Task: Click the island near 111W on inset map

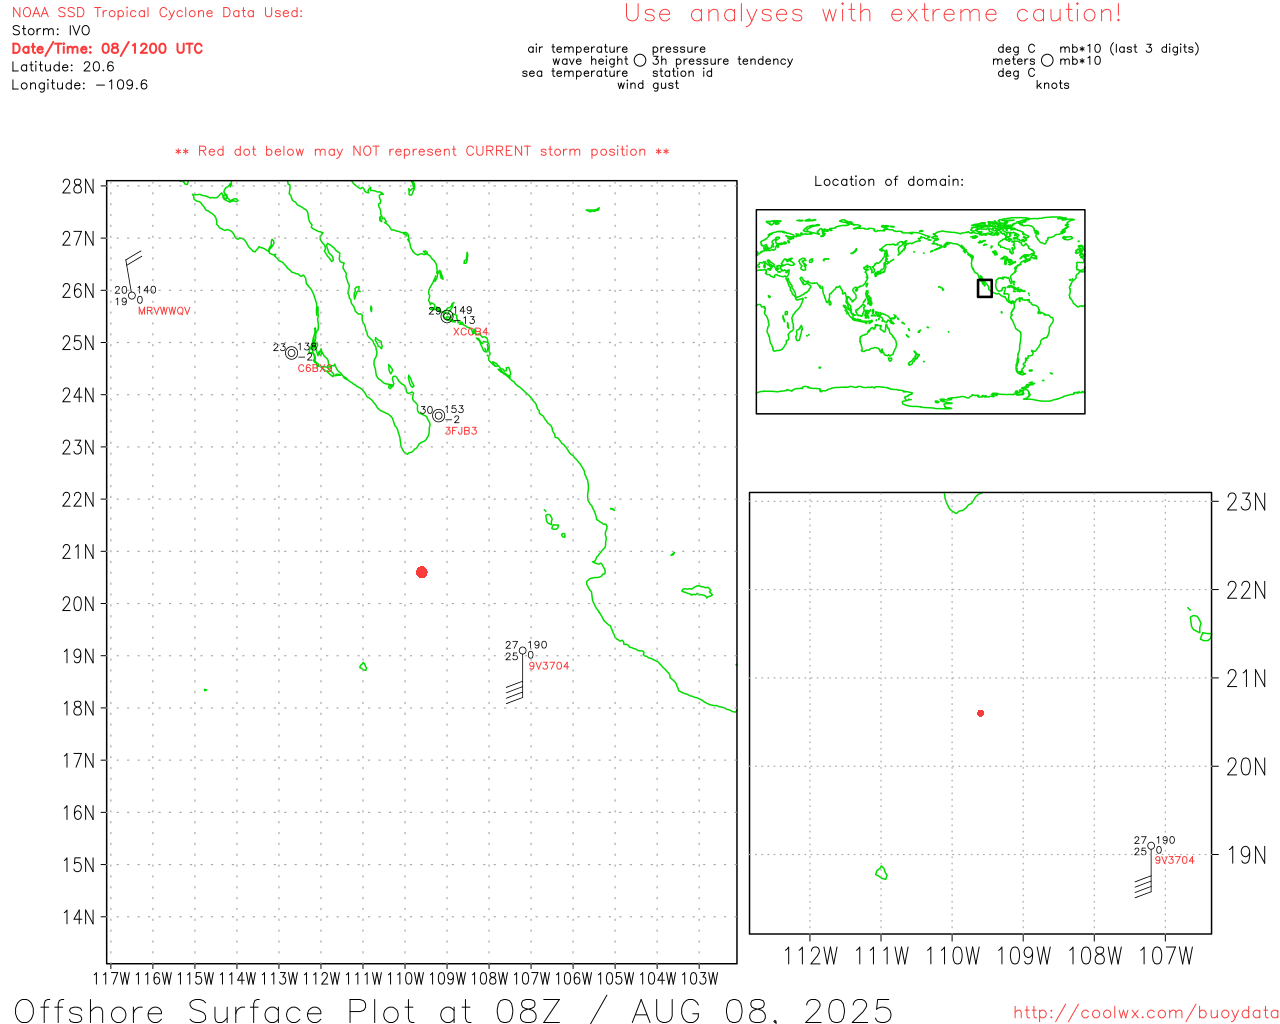Action: click(x=881, y=873)
